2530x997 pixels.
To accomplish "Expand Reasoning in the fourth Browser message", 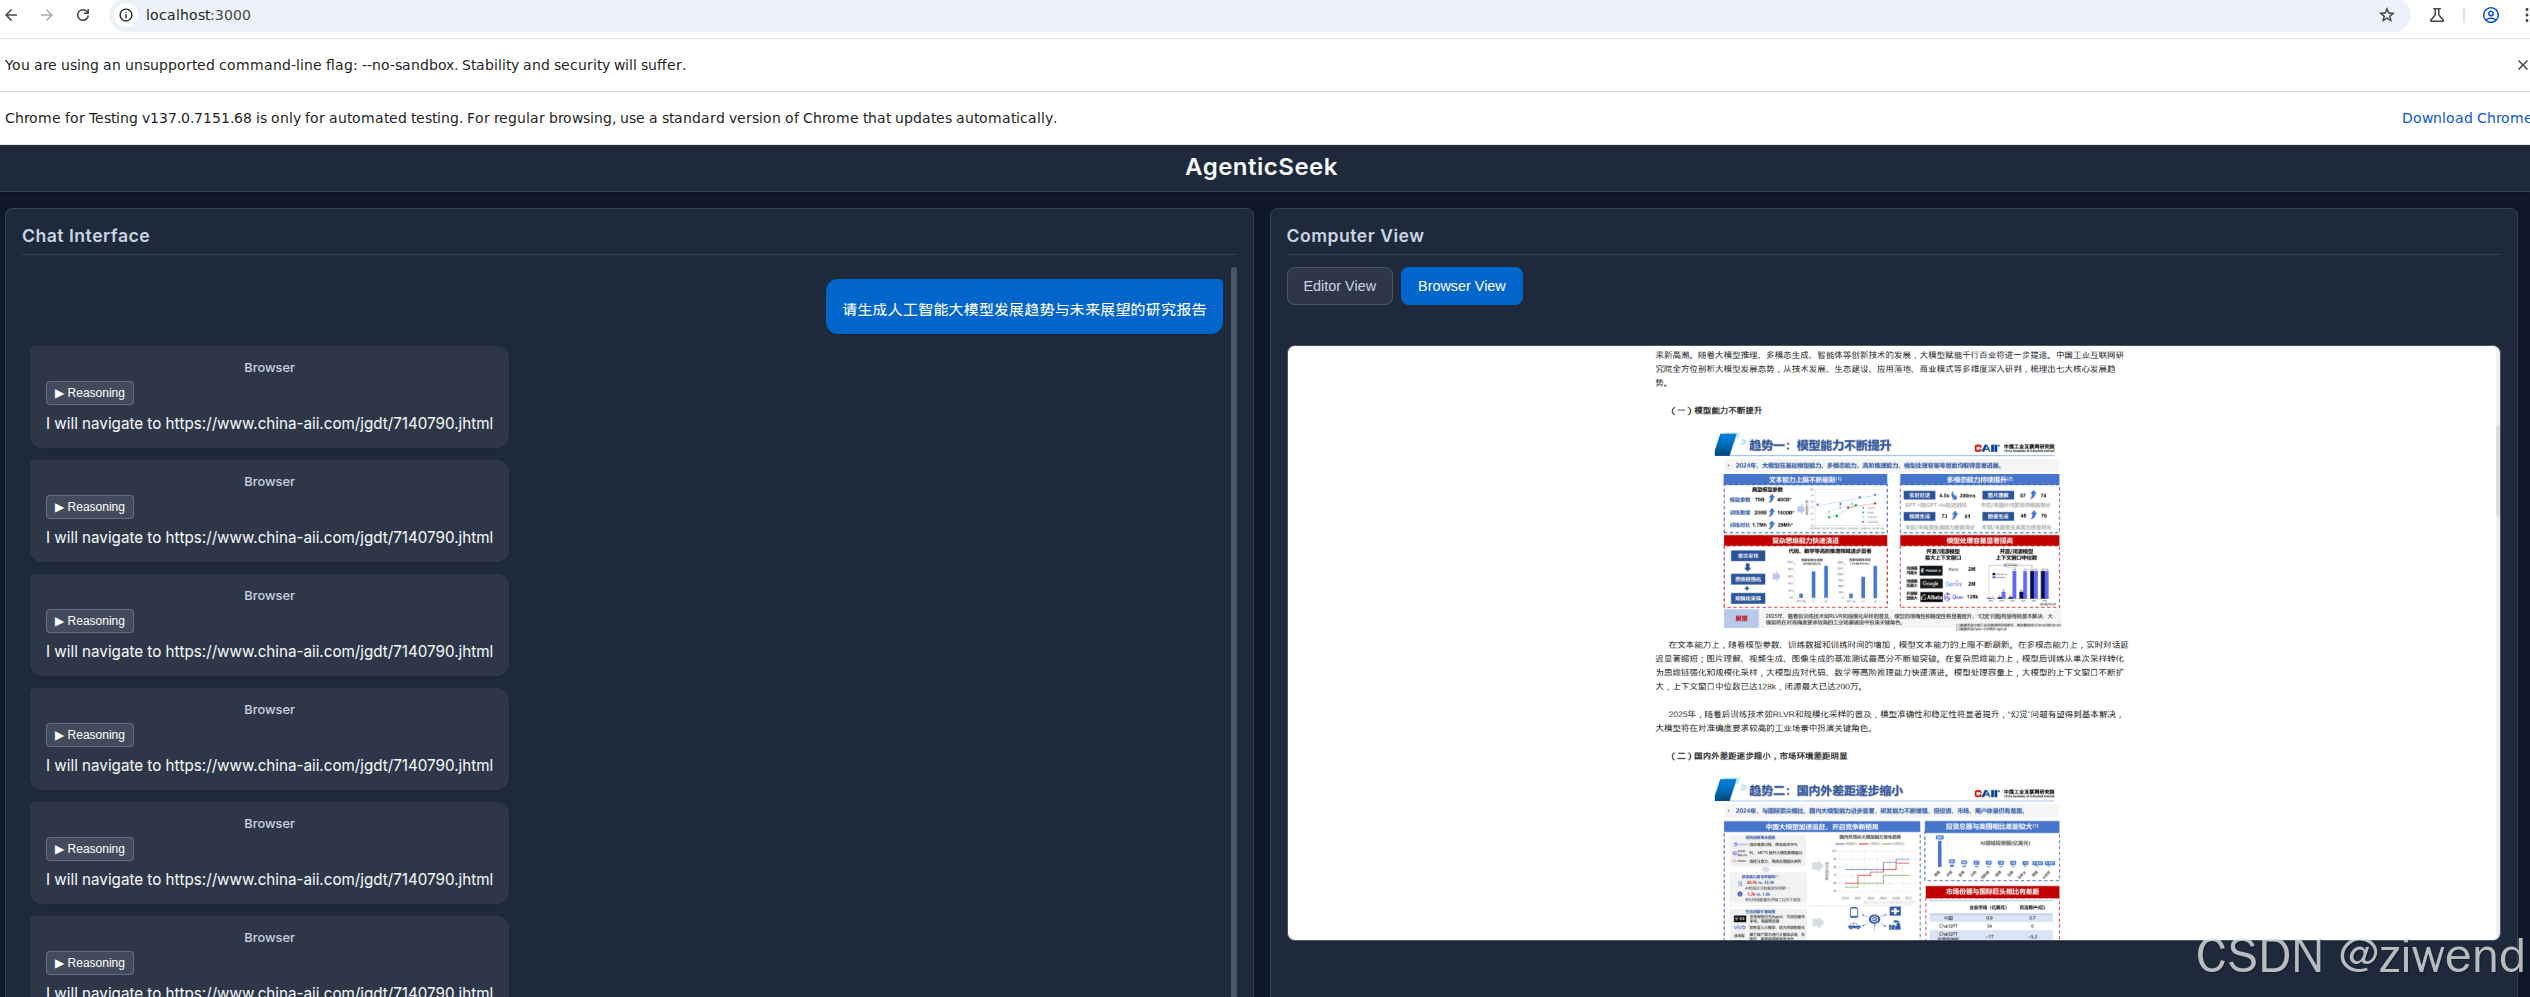I will (90, 735).
